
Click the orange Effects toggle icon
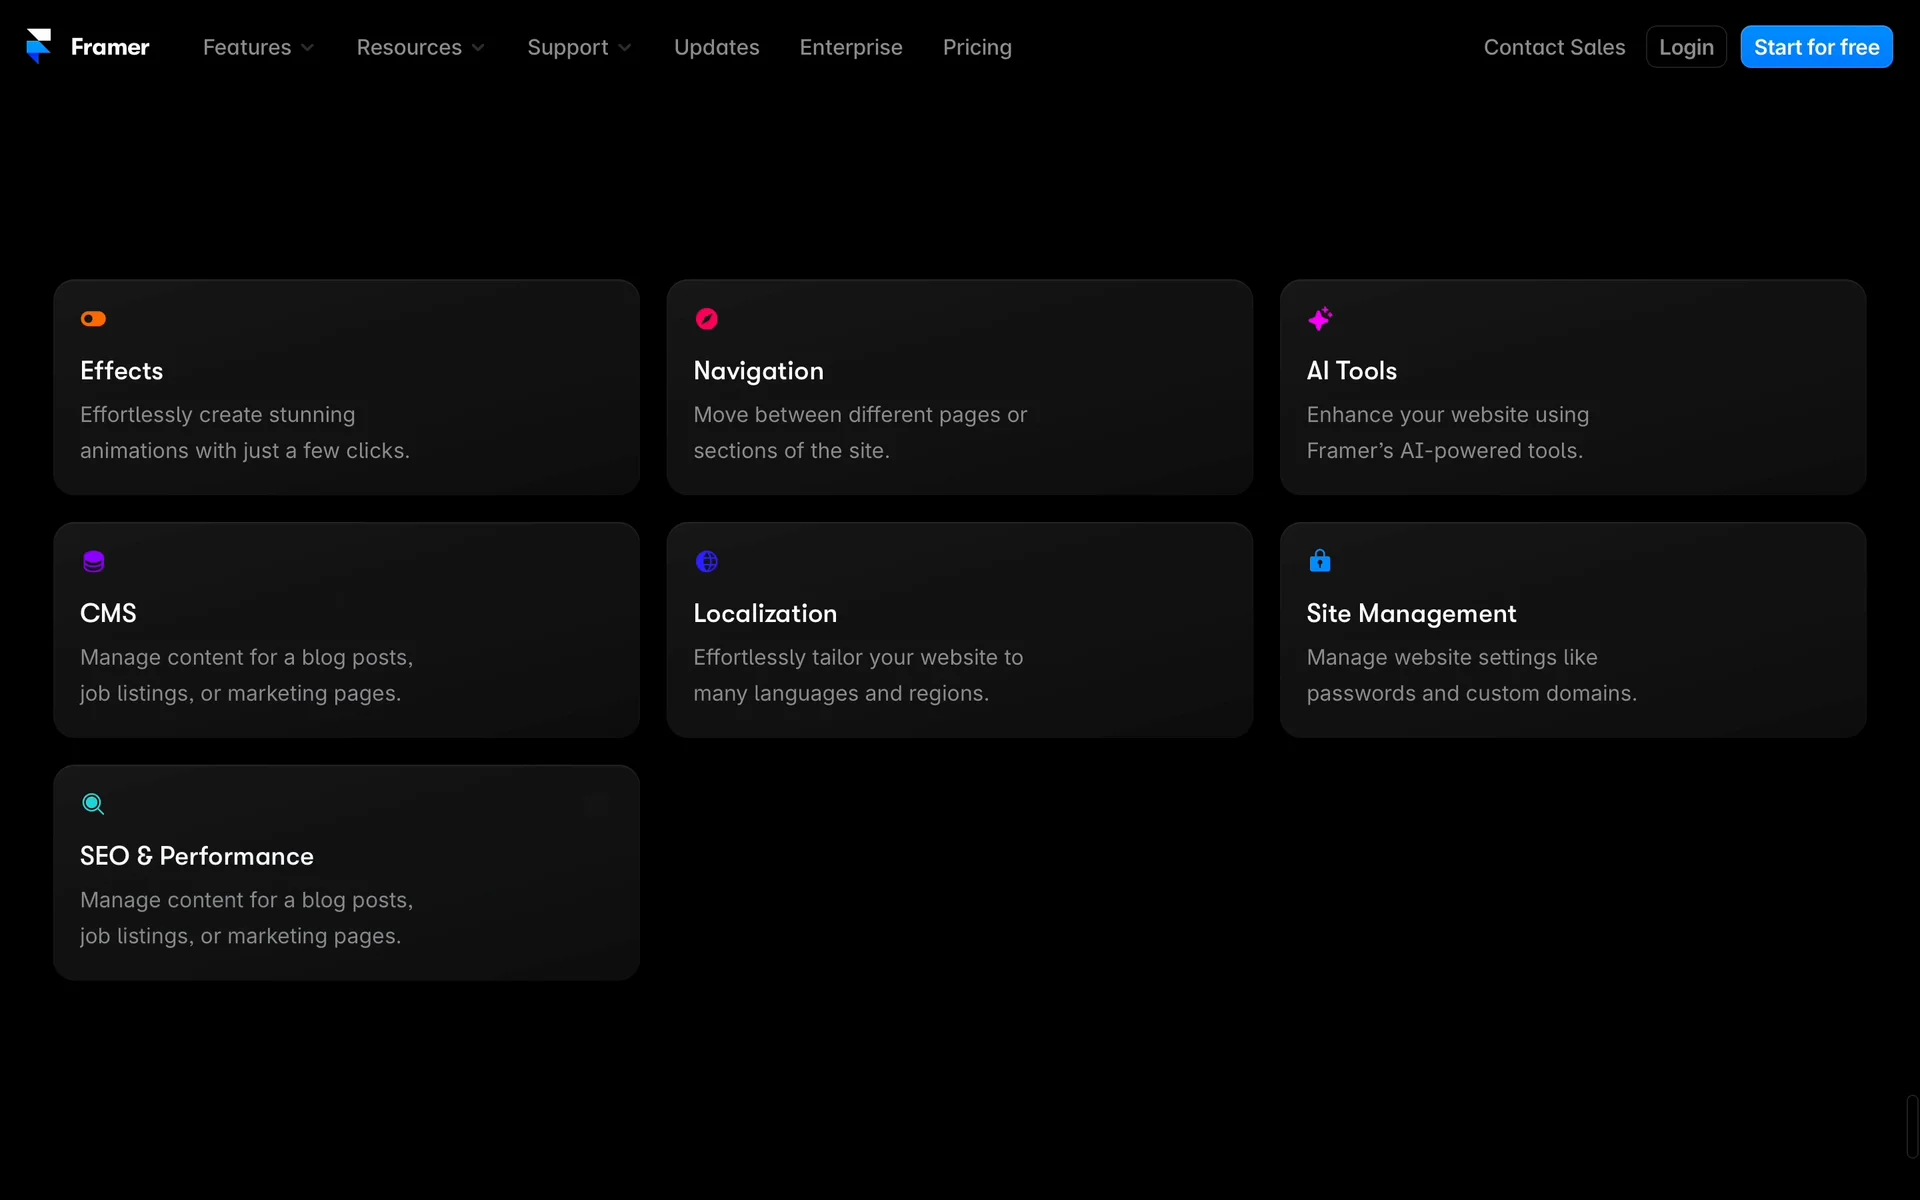tap(93, 319)
